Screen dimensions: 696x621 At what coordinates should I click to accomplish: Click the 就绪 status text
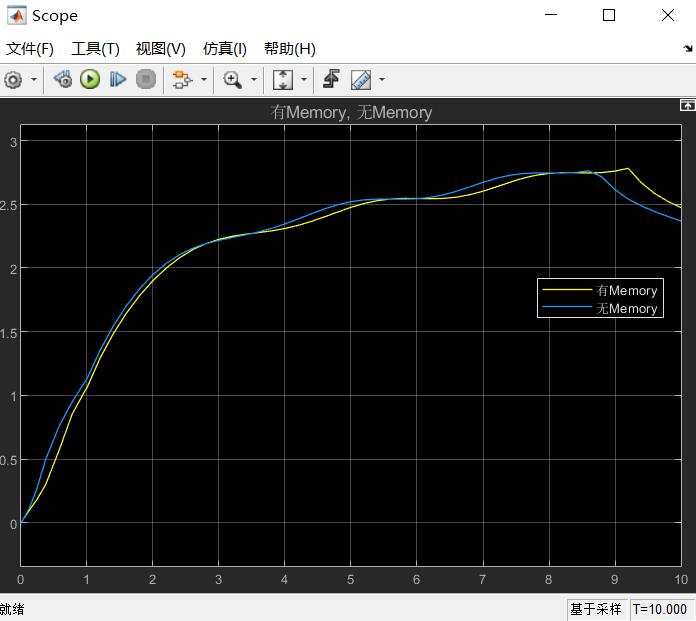(x=12, y=609)
